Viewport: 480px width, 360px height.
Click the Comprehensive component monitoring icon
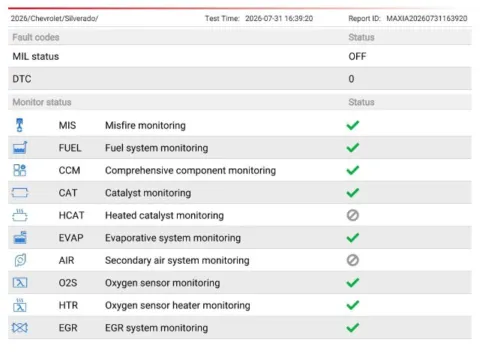20,170
